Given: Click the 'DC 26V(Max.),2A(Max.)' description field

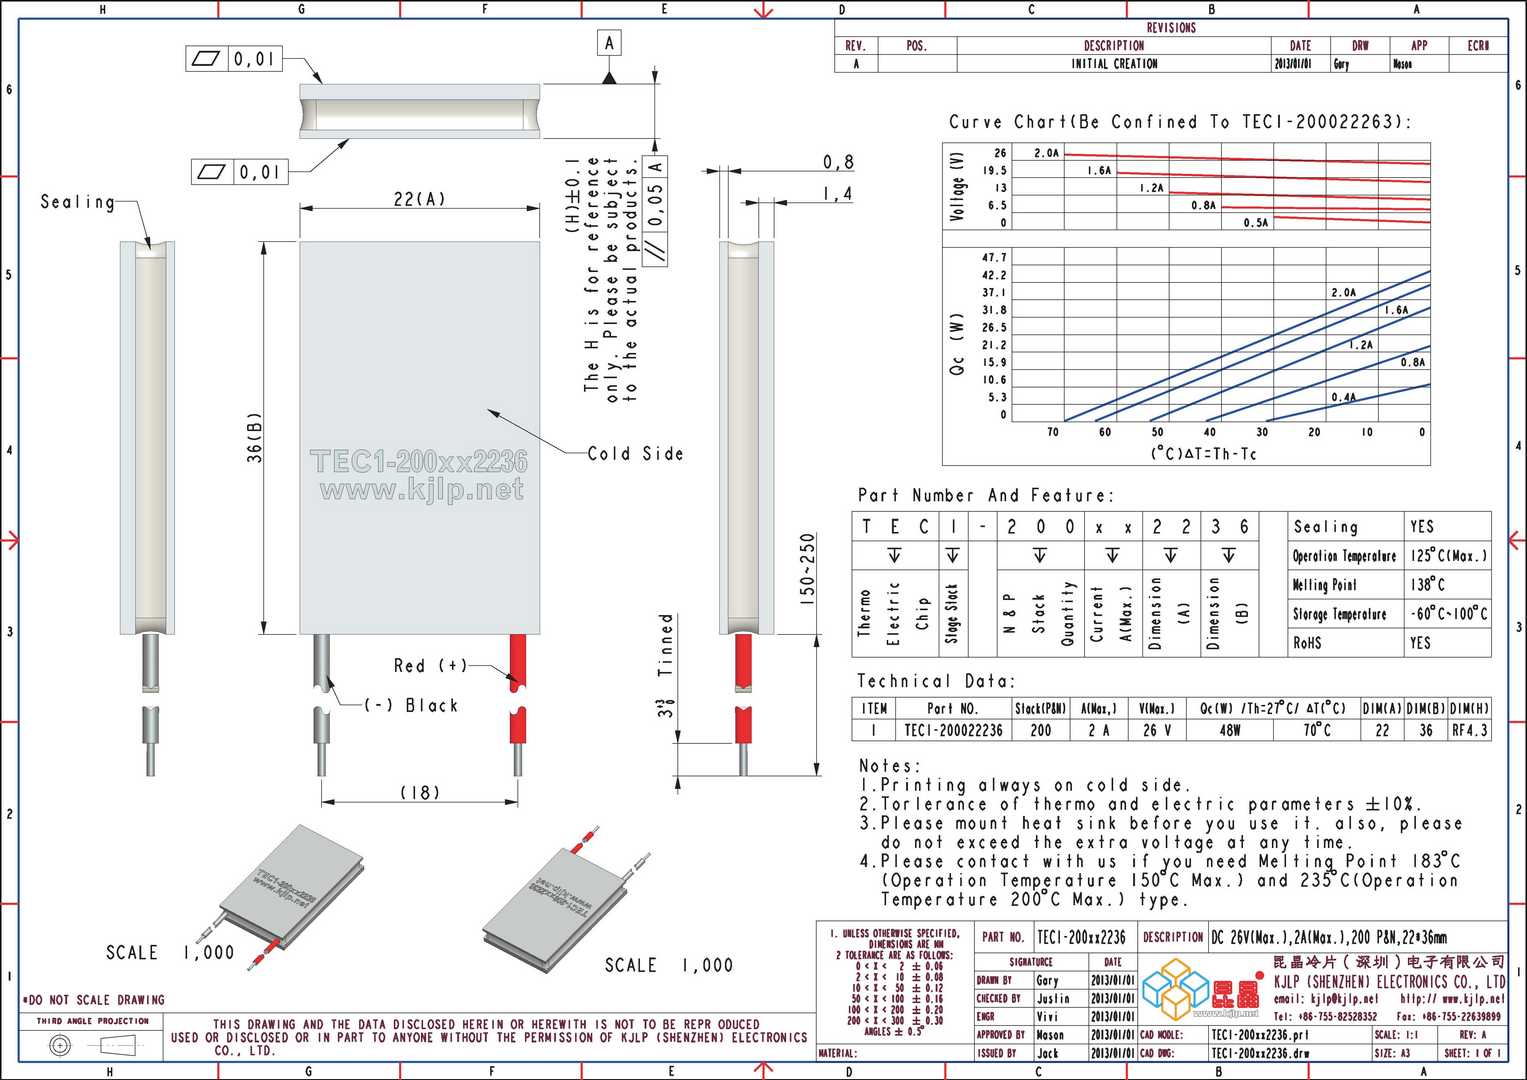Looking at the screenshot, I should (x=1329, y=937).
